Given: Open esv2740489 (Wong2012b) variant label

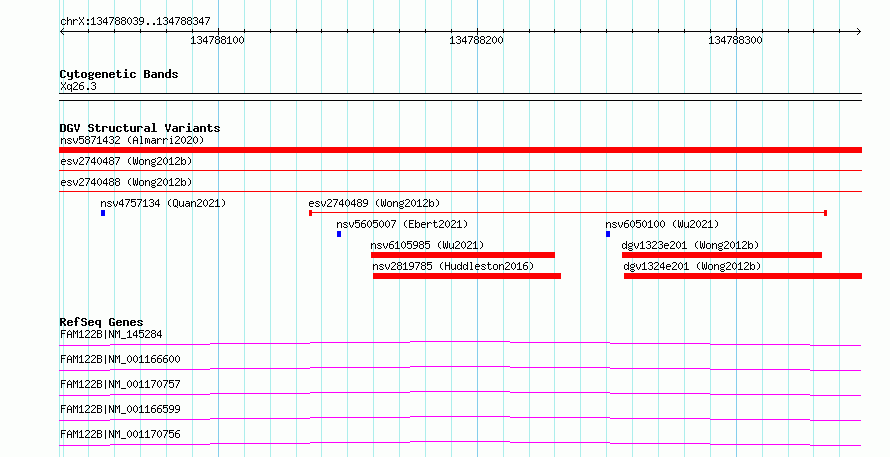Looking at the screenshot, I should [374, 203].
